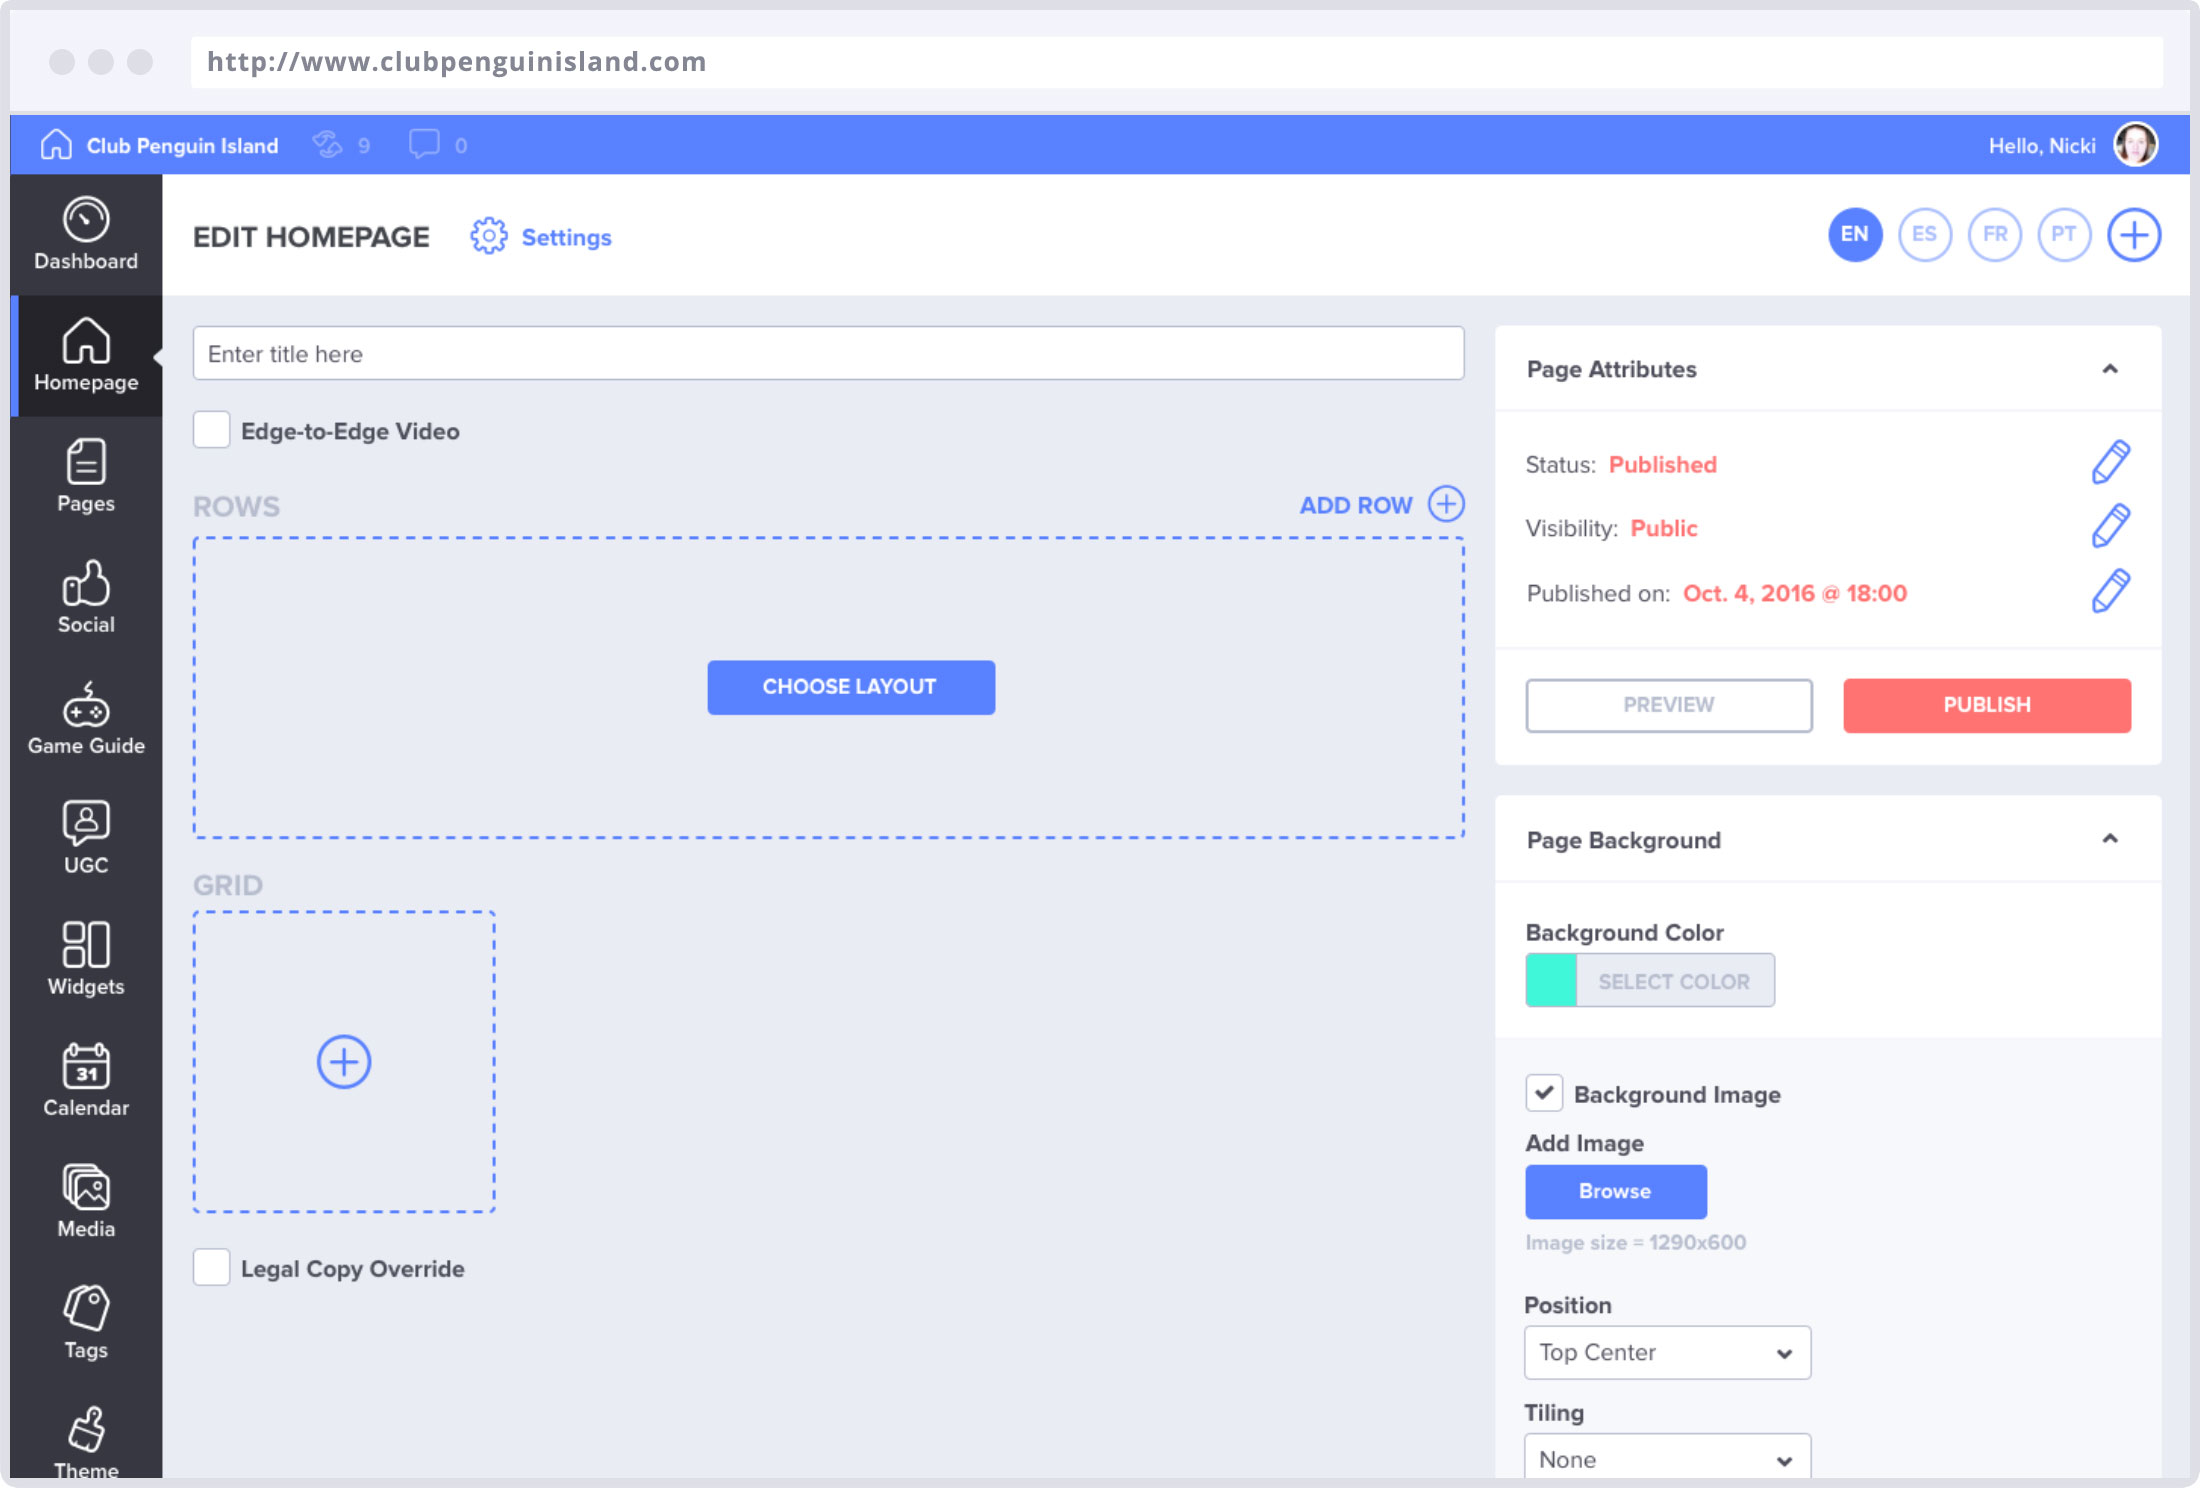The width and height of the screenshot is (2200, 1488).
Task: Open the Settings link text
Action: tap(566, 237)
